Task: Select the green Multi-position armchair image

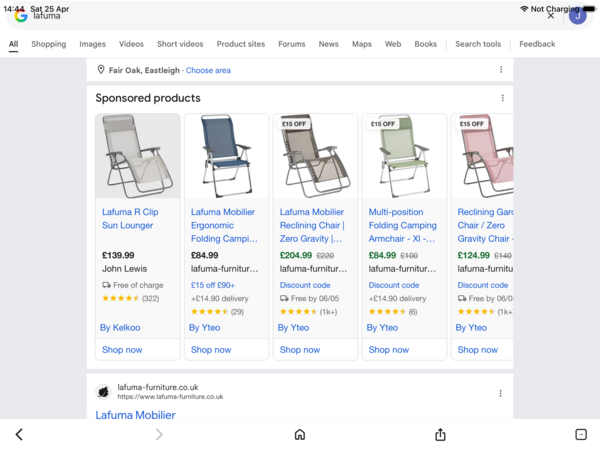Action: click(402, 156)
